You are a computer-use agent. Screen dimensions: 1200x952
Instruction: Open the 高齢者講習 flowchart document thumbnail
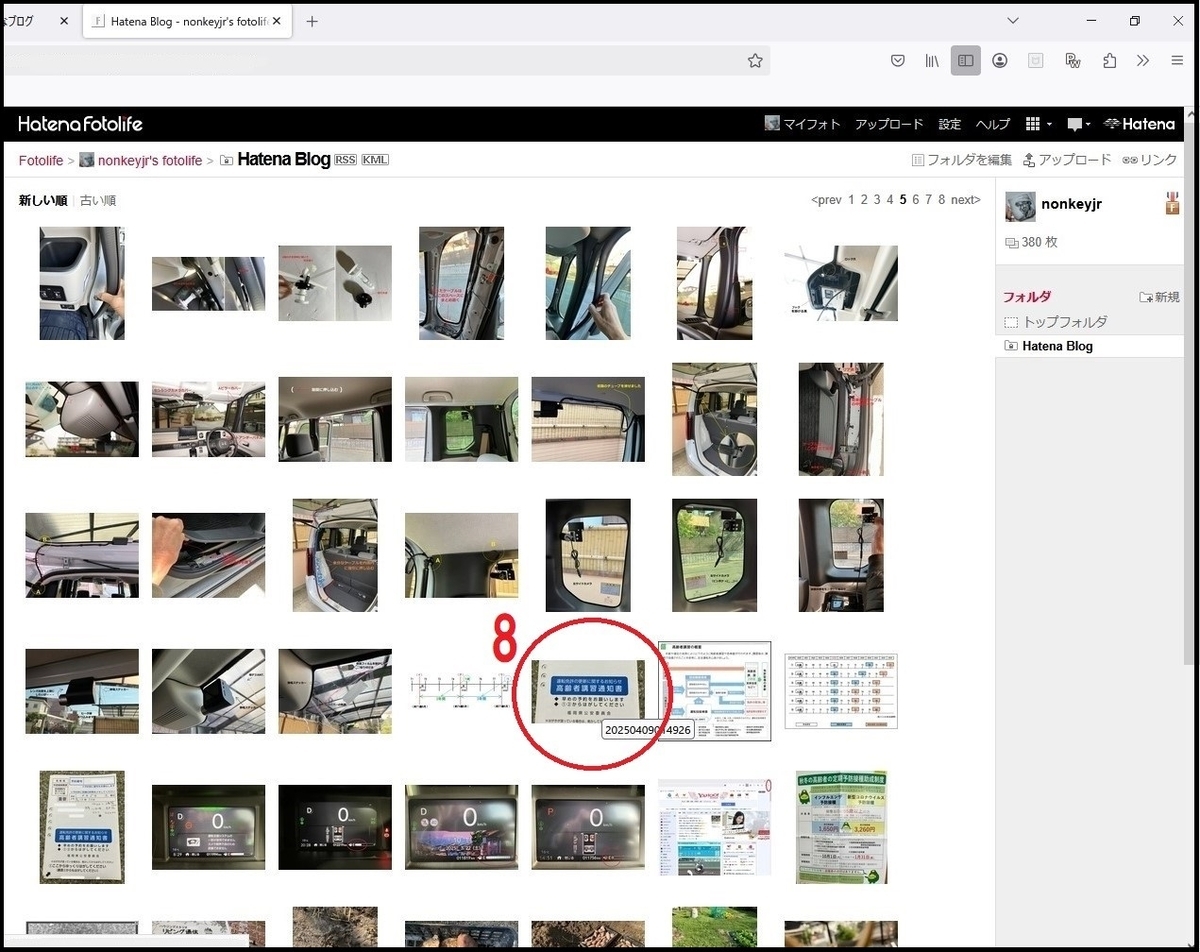715,691
